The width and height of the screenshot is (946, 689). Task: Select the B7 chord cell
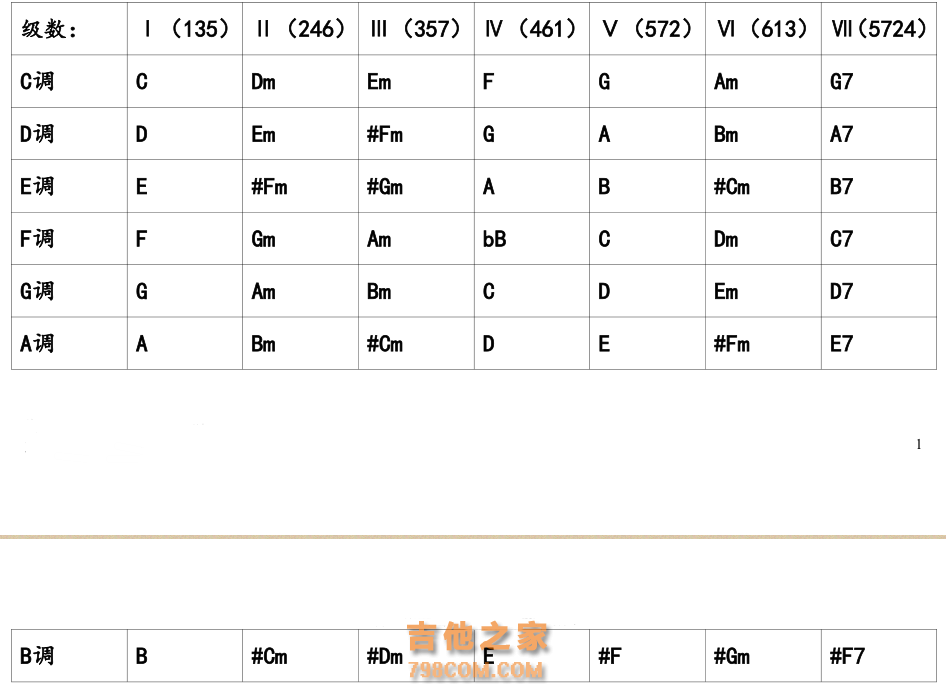[878, 186]
